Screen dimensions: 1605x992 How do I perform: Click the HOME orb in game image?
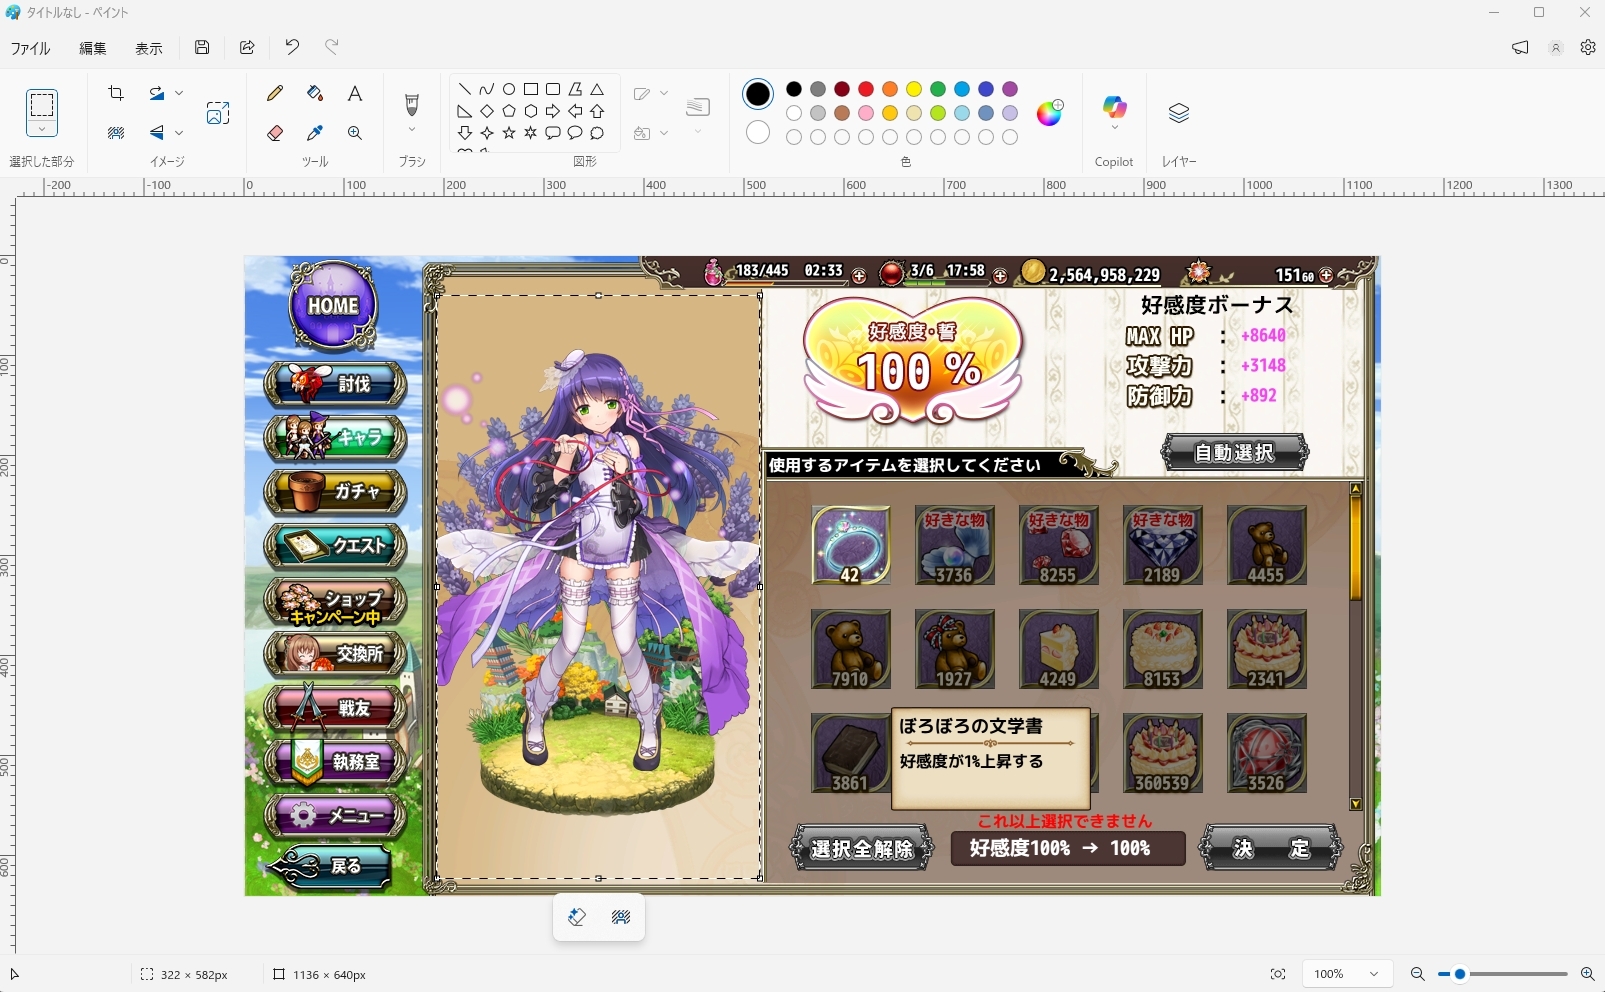point(333,305)
